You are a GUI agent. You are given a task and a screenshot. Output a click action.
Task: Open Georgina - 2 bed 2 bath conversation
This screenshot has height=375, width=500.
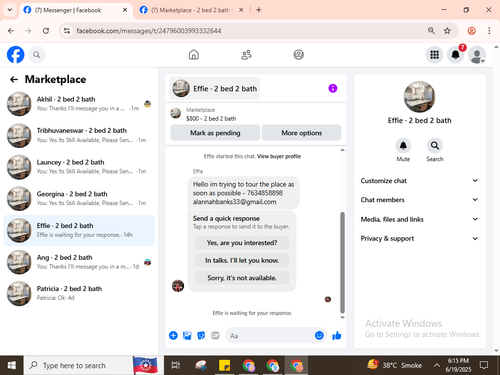pos(79,199)
